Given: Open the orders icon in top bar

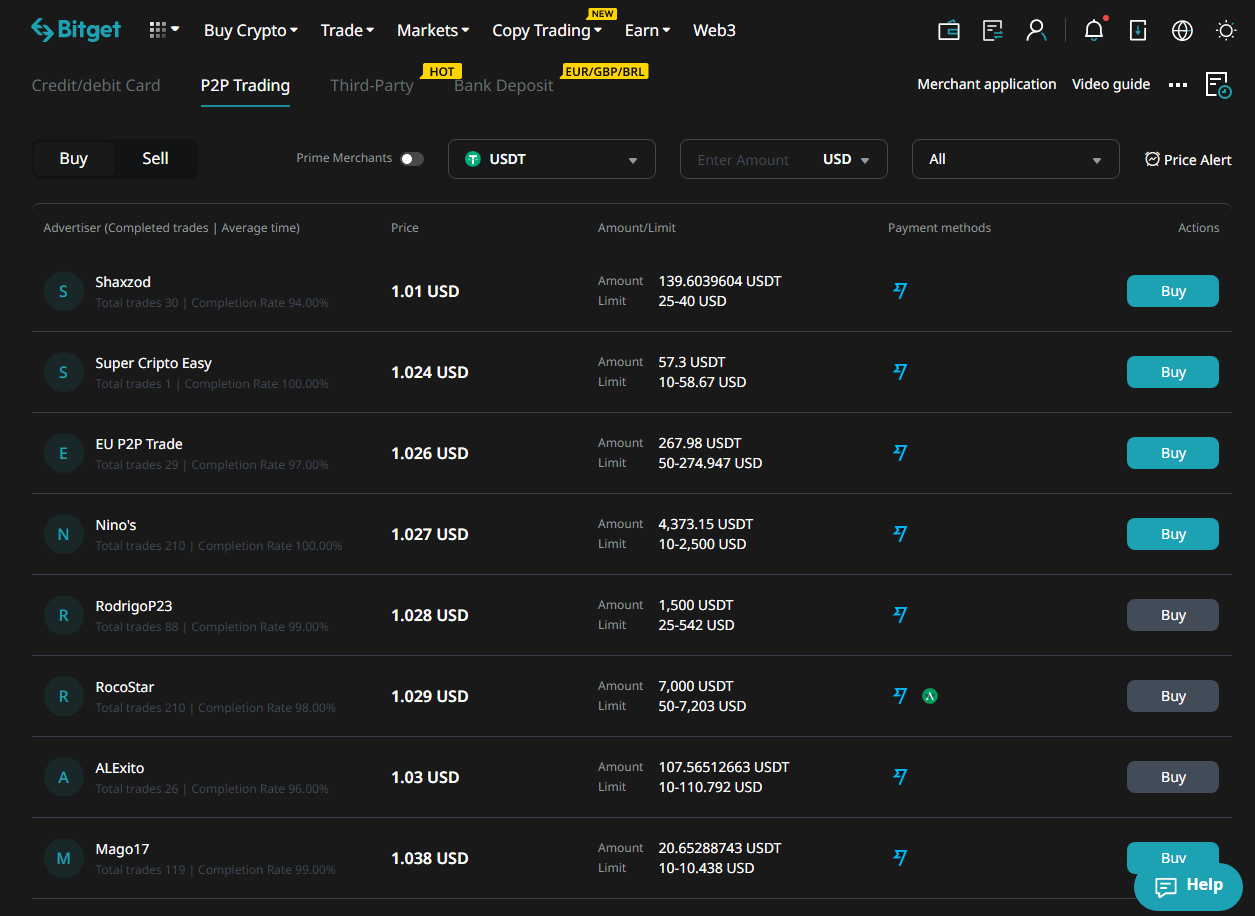Looking at the screenshot, I should 993,30.
